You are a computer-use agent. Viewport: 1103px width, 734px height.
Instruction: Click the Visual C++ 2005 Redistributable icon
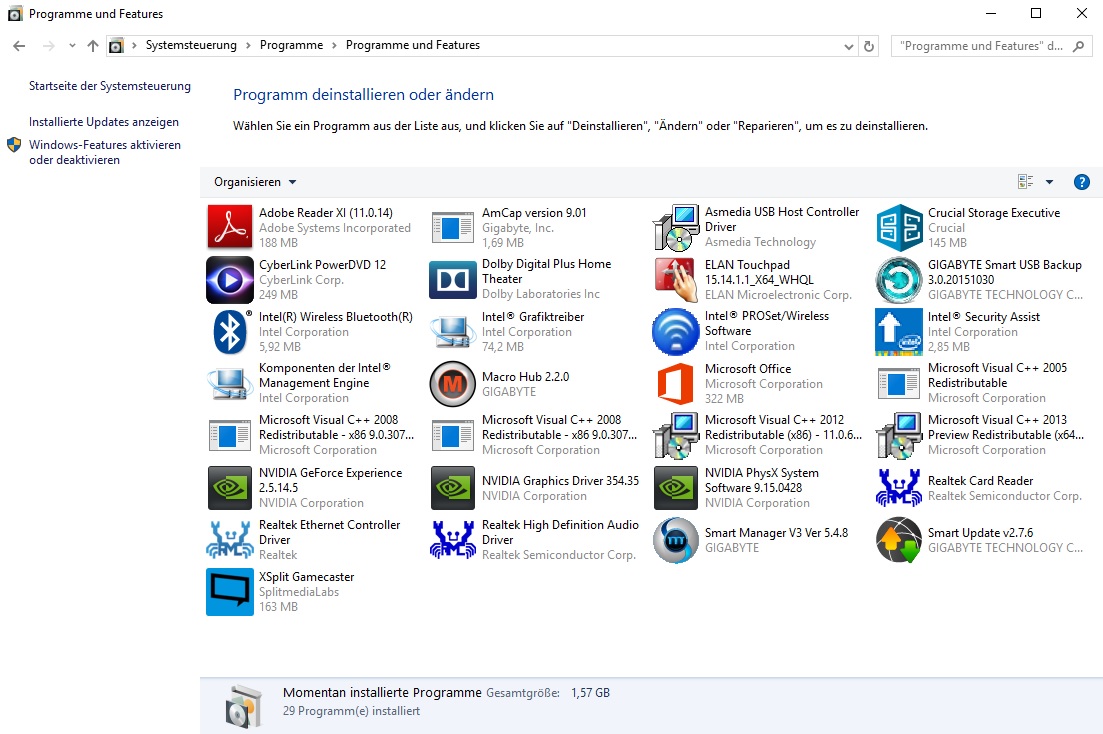click(x=899, y=384)
